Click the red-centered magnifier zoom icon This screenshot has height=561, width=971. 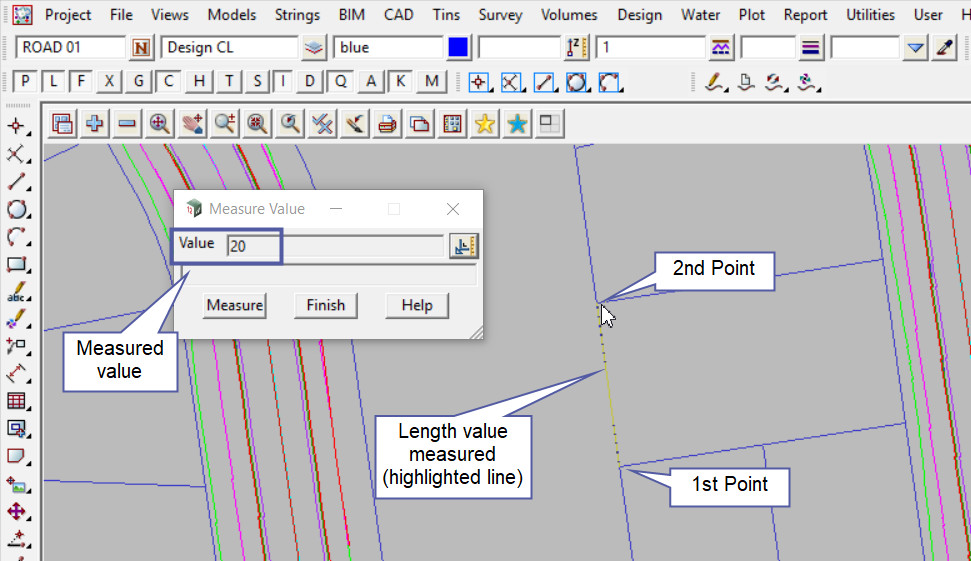(x=257, y=124)
